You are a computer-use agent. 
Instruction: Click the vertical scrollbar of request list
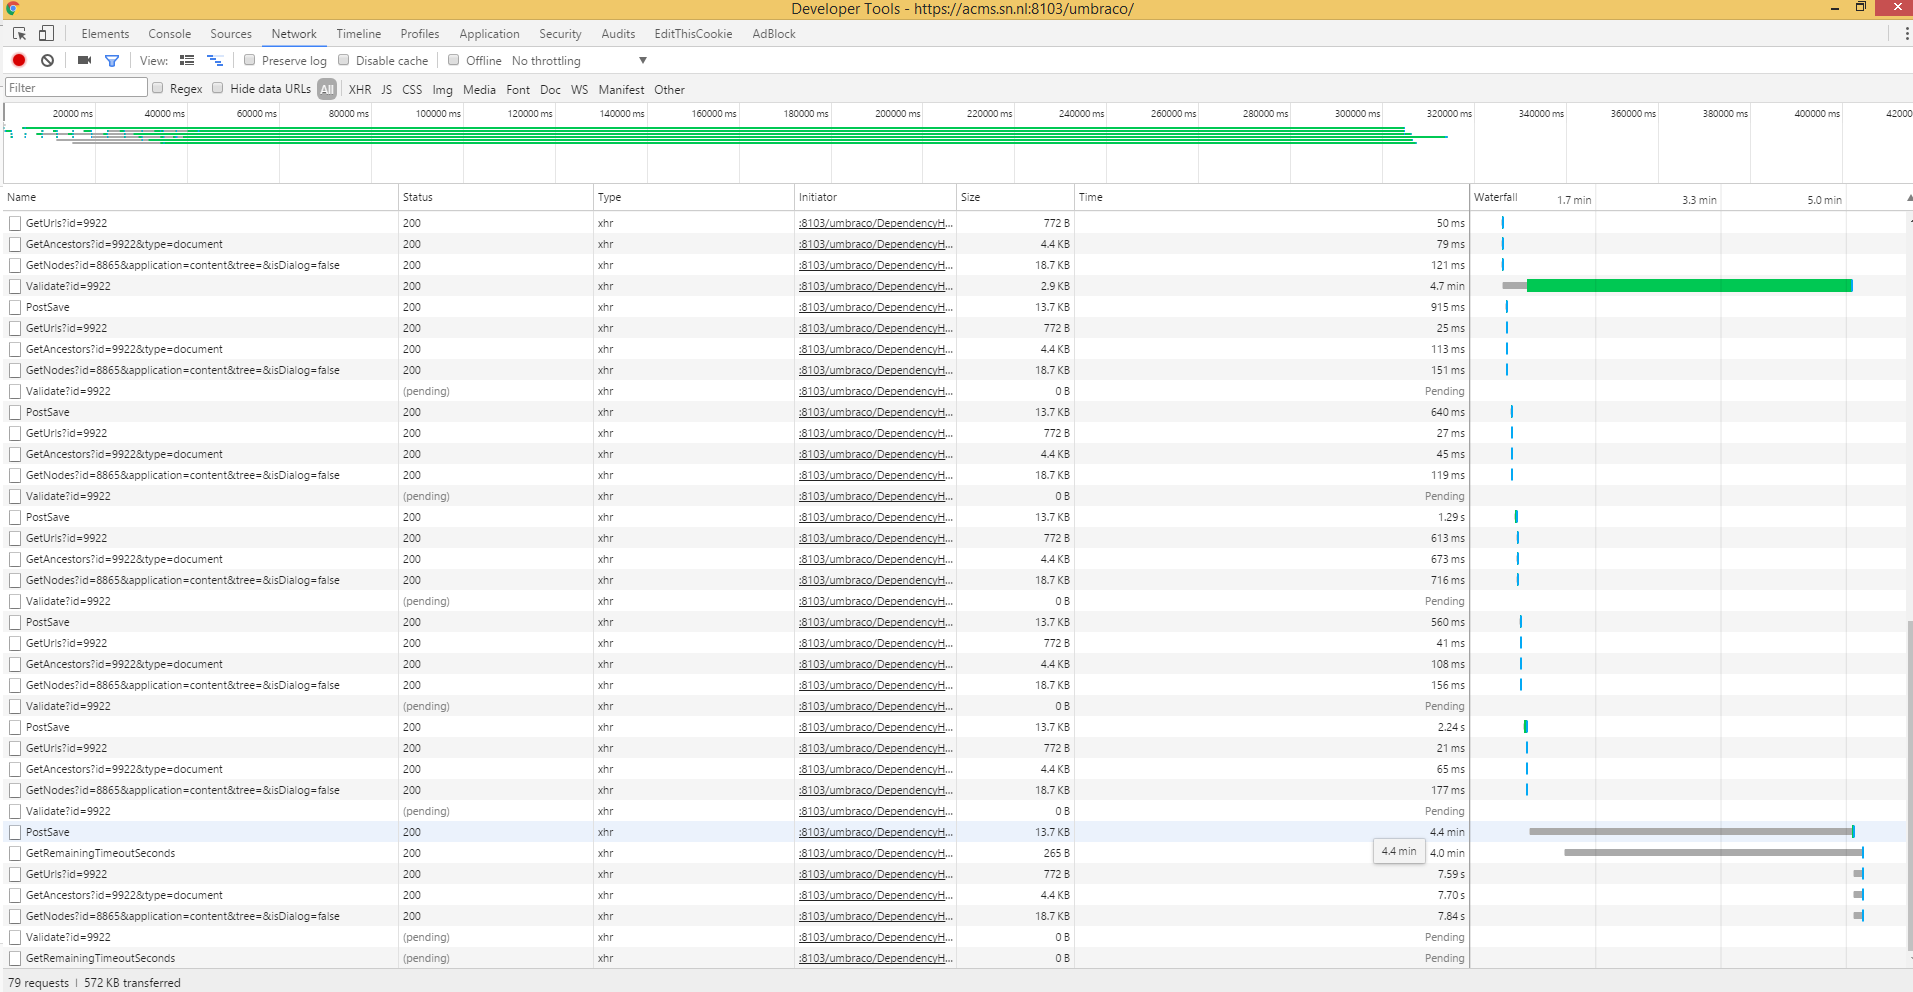pos(1909,785)
